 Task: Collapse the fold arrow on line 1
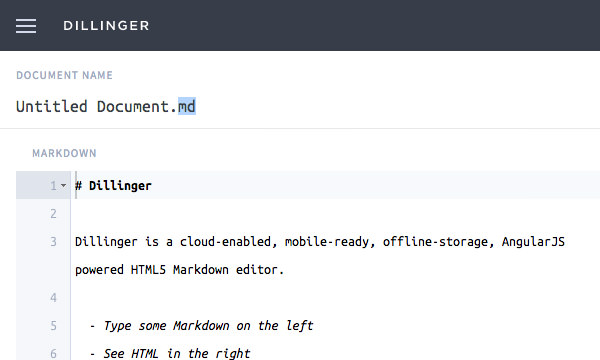coord(64,186)
